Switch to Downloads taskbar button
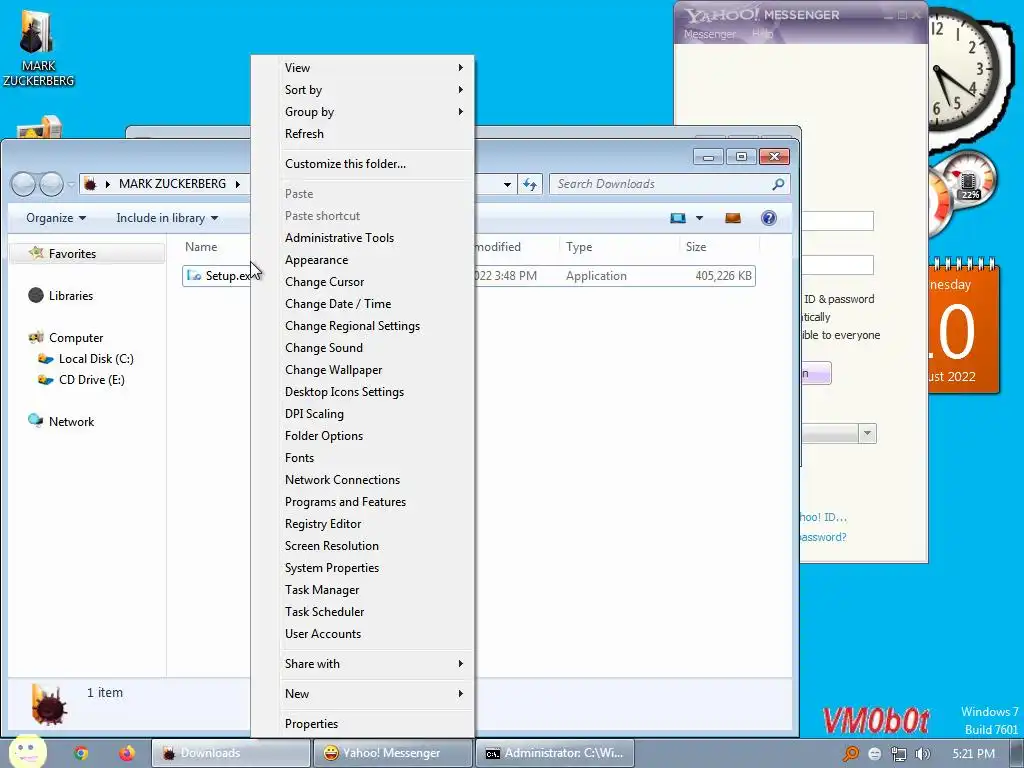 tap(231, 753)
